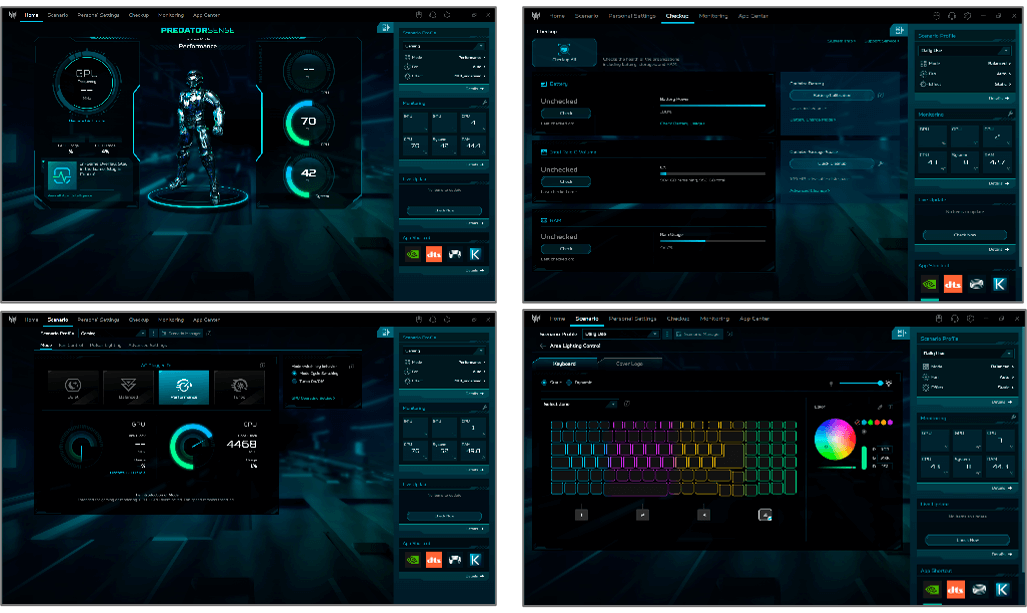The image size is (1027, 613).
Task: Click the eyedropper icon in the Color panel
Action: pyautogui.click(x=880, y=407)
